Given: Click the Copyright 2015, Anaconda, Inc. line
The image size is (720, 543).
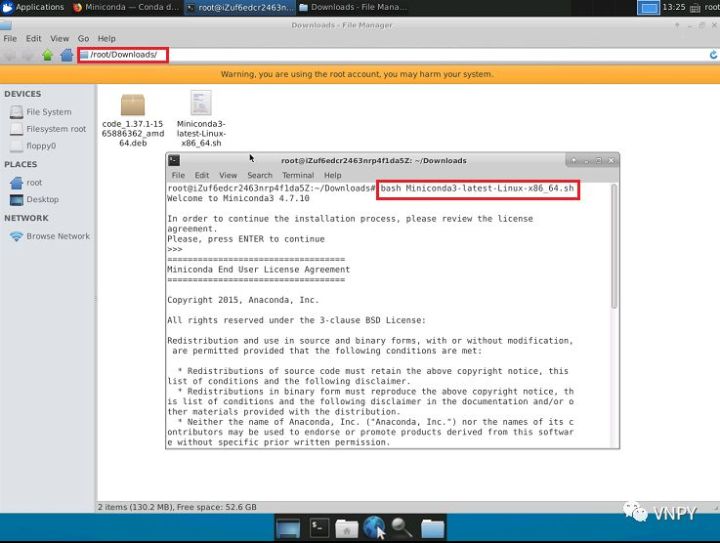Looking at the screenshot, I should [243, 300].
